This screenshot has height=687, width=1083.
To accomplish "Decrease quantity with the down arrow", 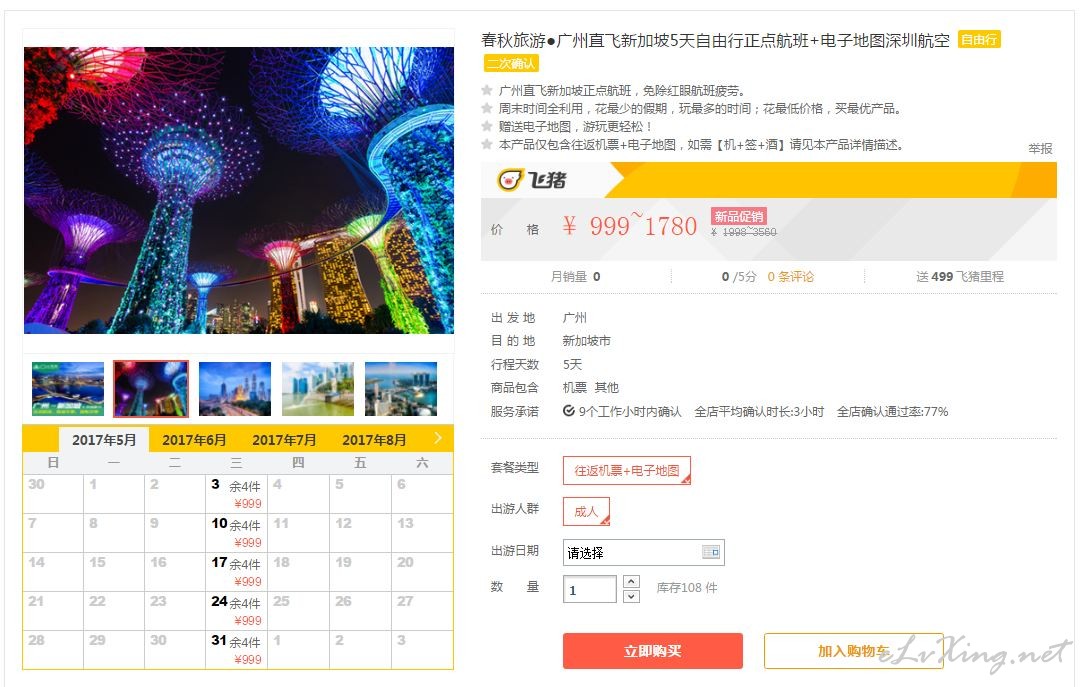I will coord(631,596).
